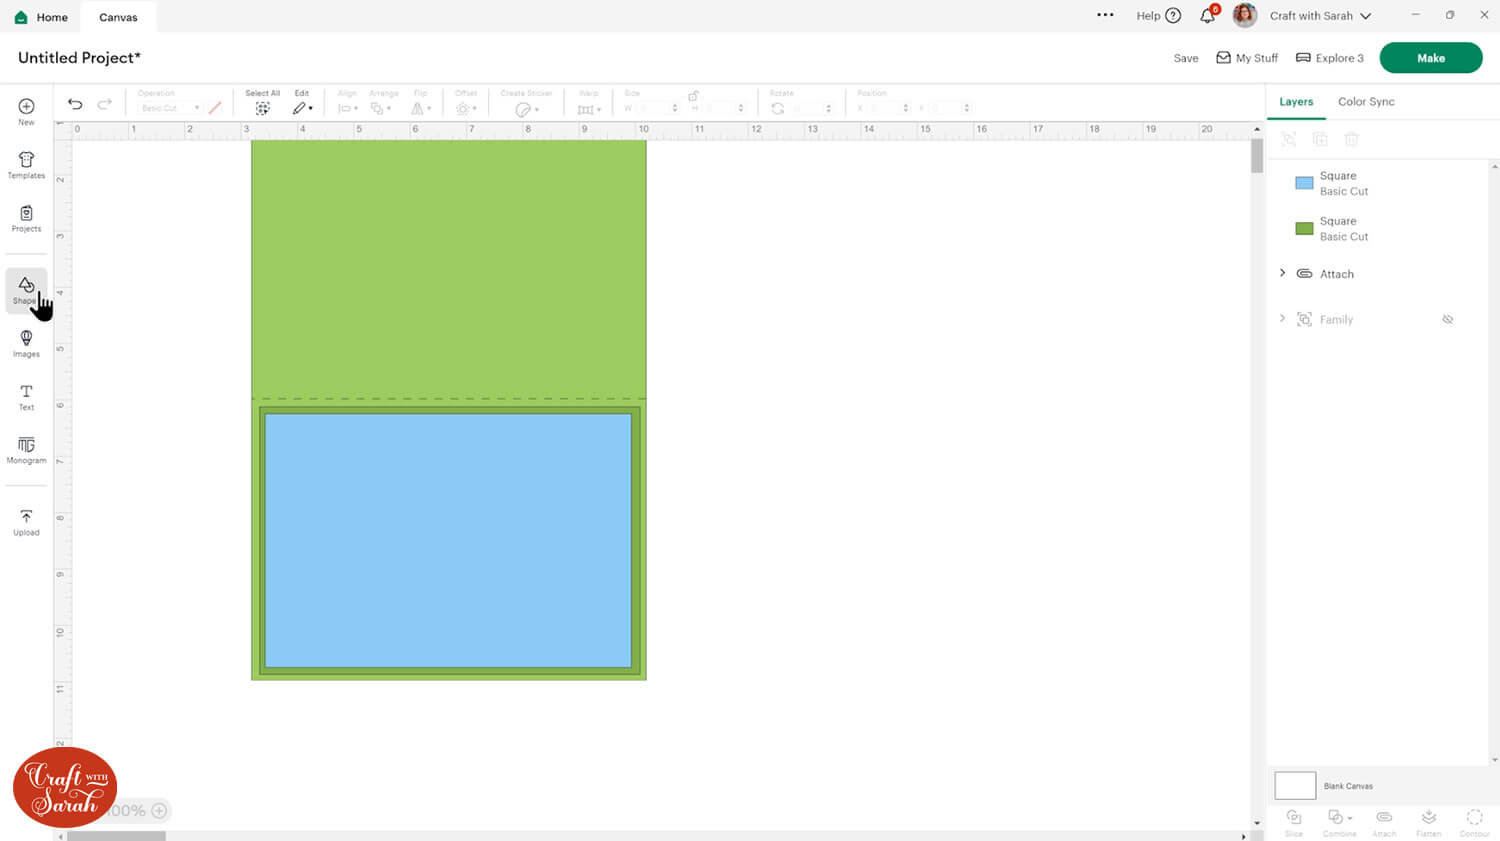
Task: Open the Flip dropdown
Action: coord(421,108)
